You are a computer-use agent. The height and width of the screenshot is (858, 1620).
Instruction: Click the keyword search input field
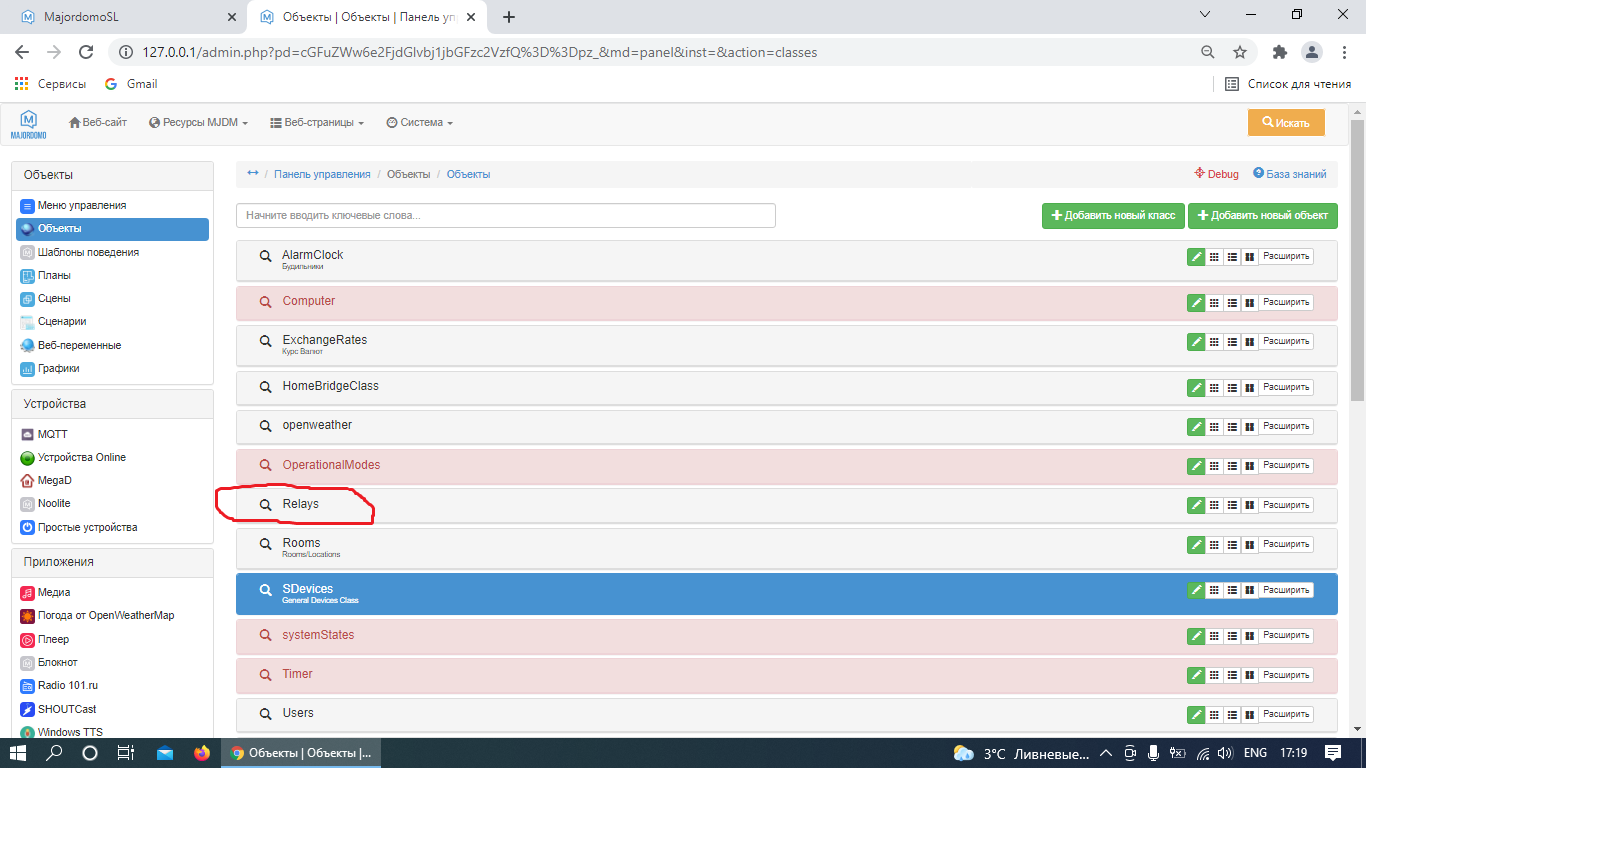click(505, 216)
